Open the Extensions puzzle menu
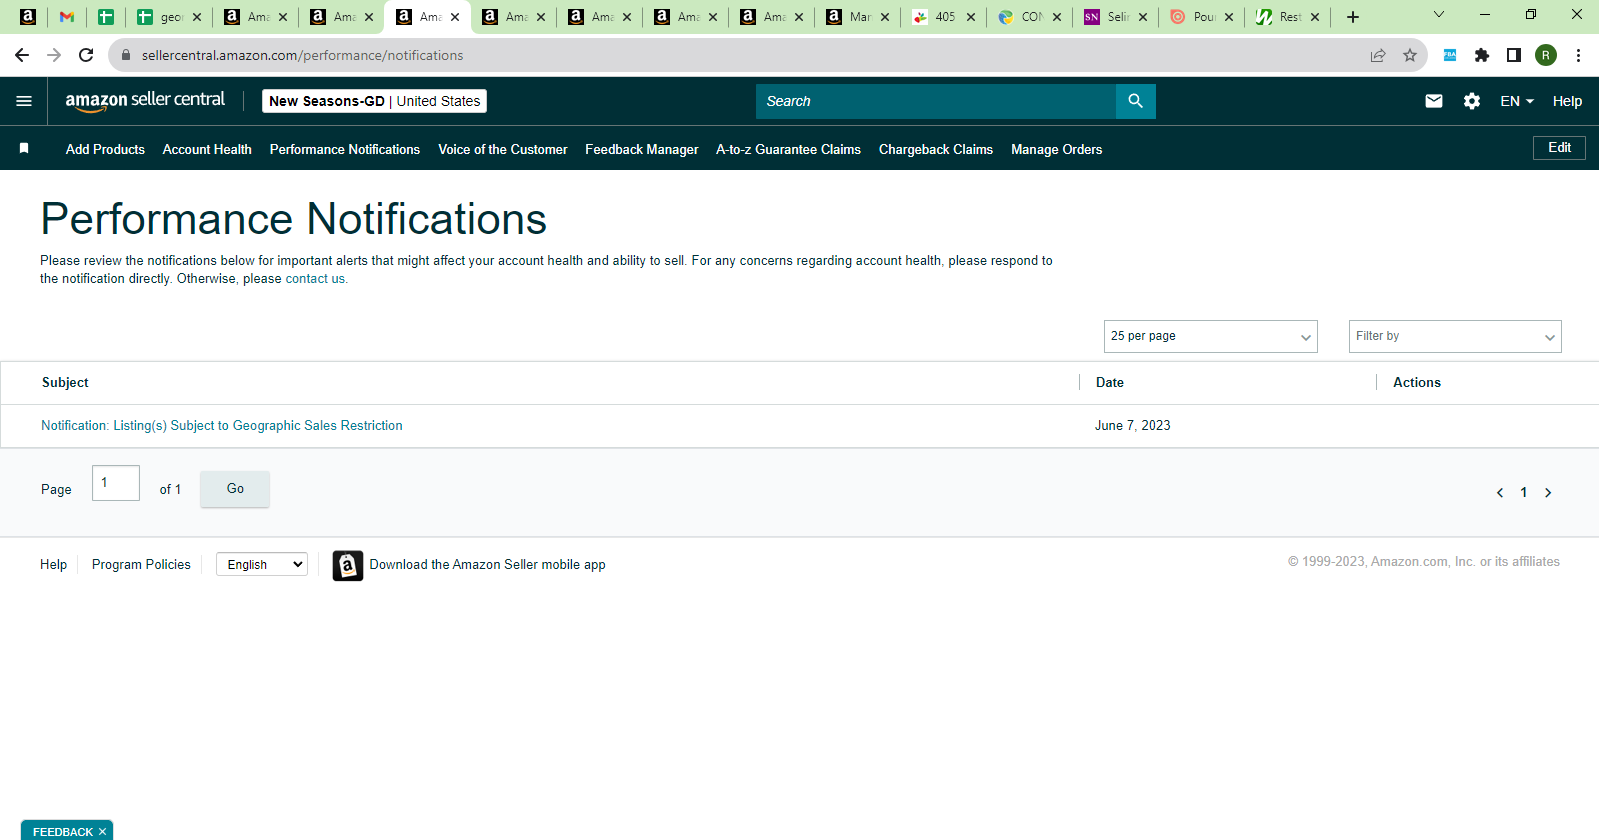The height and width of the screenshot is (840, 1599). (x=1482, y=55)
